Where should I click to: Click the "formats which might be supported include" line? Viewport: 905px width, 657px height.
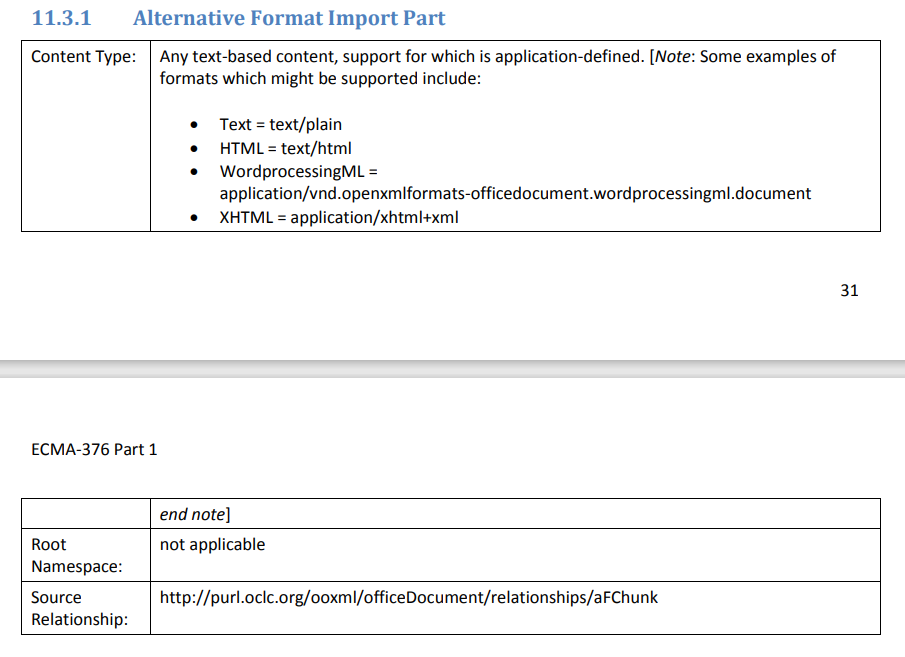pyautogui.click(x=320, y=78)
